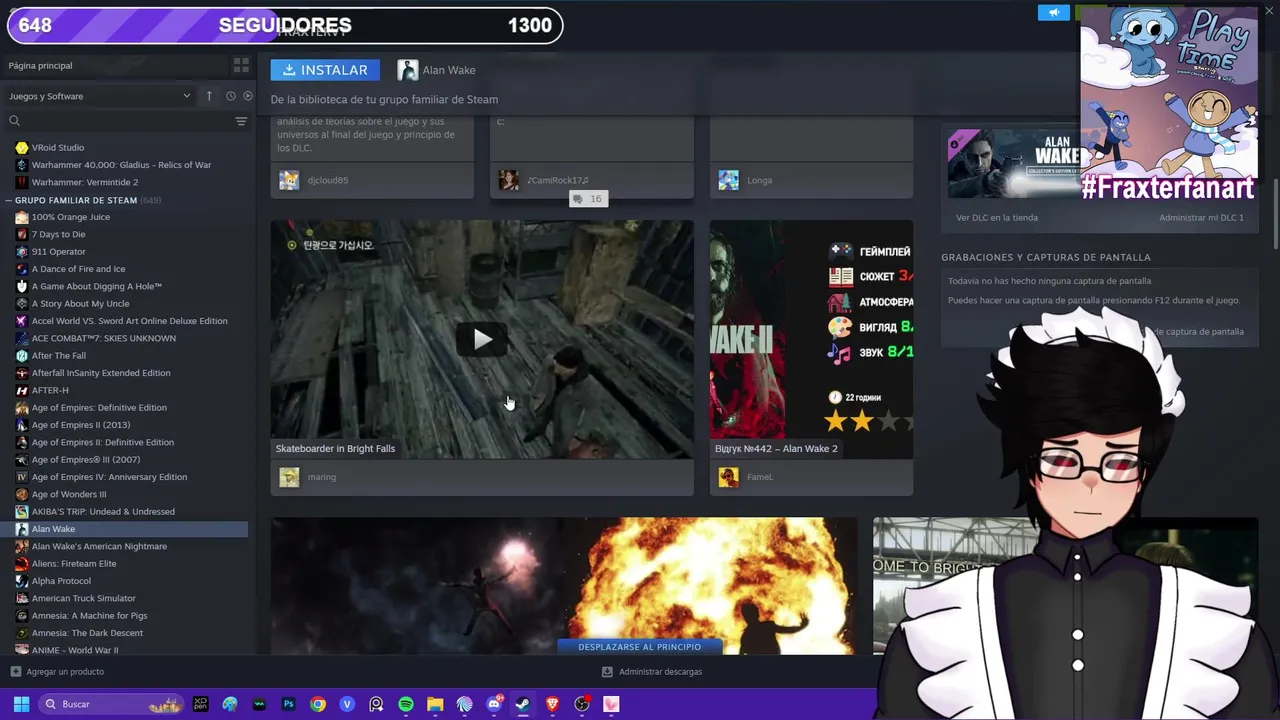Click the recent activity clock filter icon

[230, 96]
